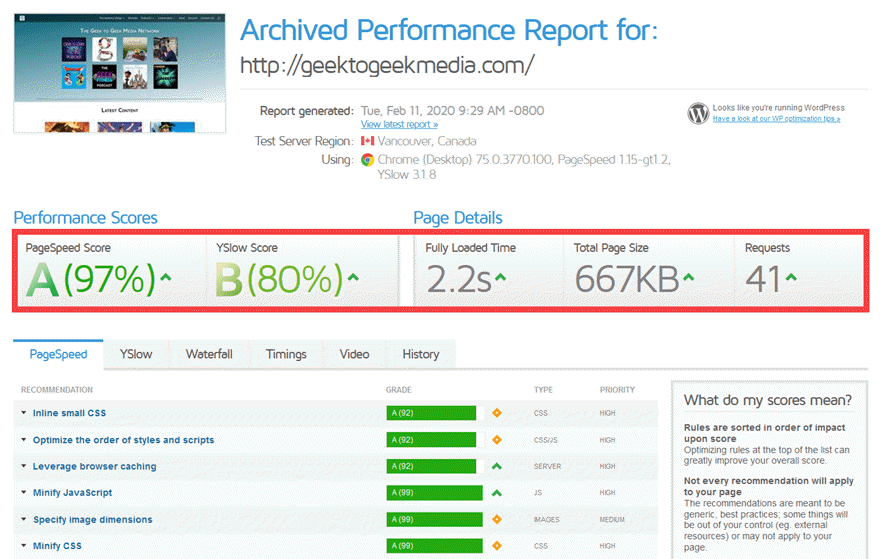Click green arrow icon in Minify JavaScript row
This screenshot has width=880, height=559.
[x=496, y=493]
